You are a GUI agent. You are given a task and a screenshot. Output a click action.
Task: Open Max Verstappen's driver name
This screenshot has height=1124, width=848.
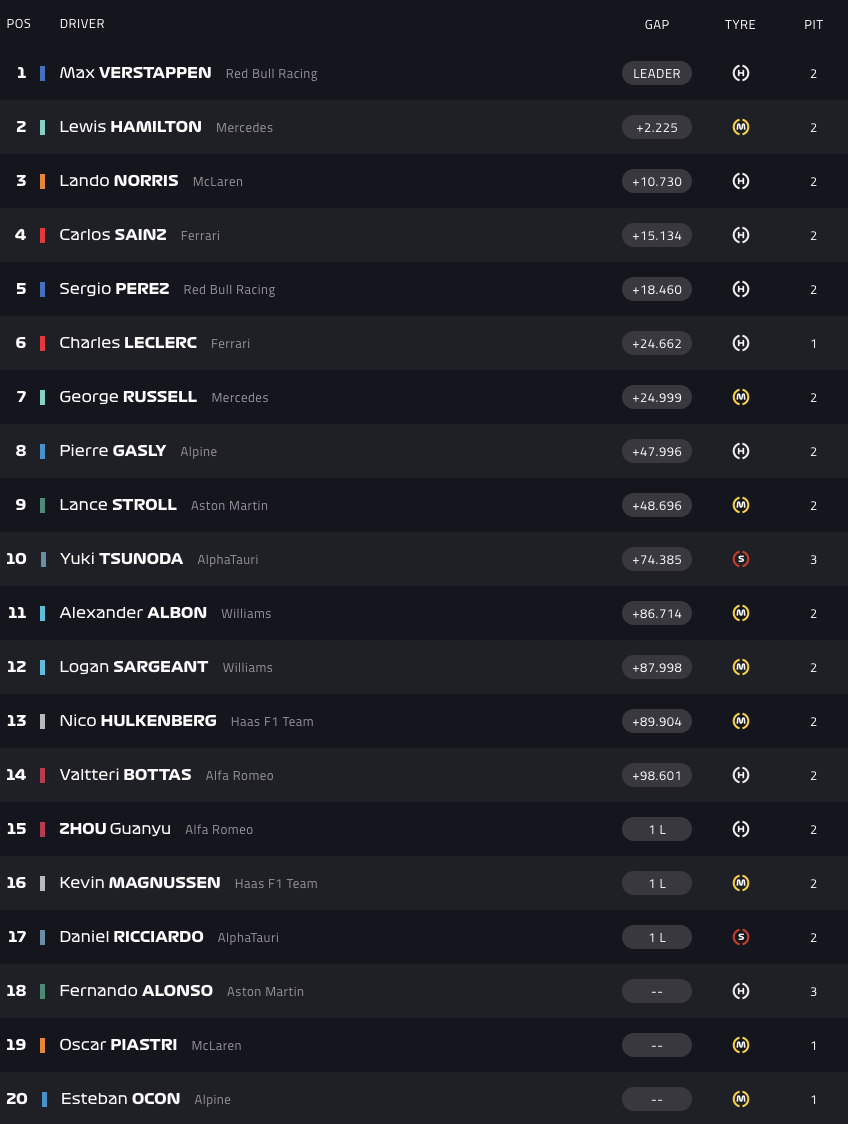(x=135, y=73)
